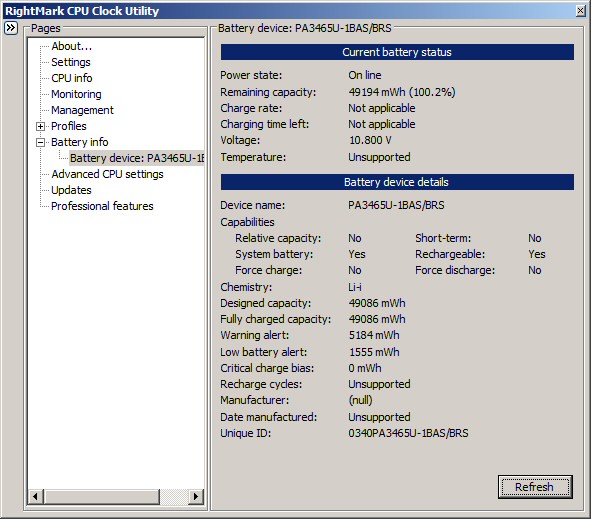The width and height of the screenshot is (591, 519).
Task: Click the fully charged capacity value
Action: click(x=377, y=319)
